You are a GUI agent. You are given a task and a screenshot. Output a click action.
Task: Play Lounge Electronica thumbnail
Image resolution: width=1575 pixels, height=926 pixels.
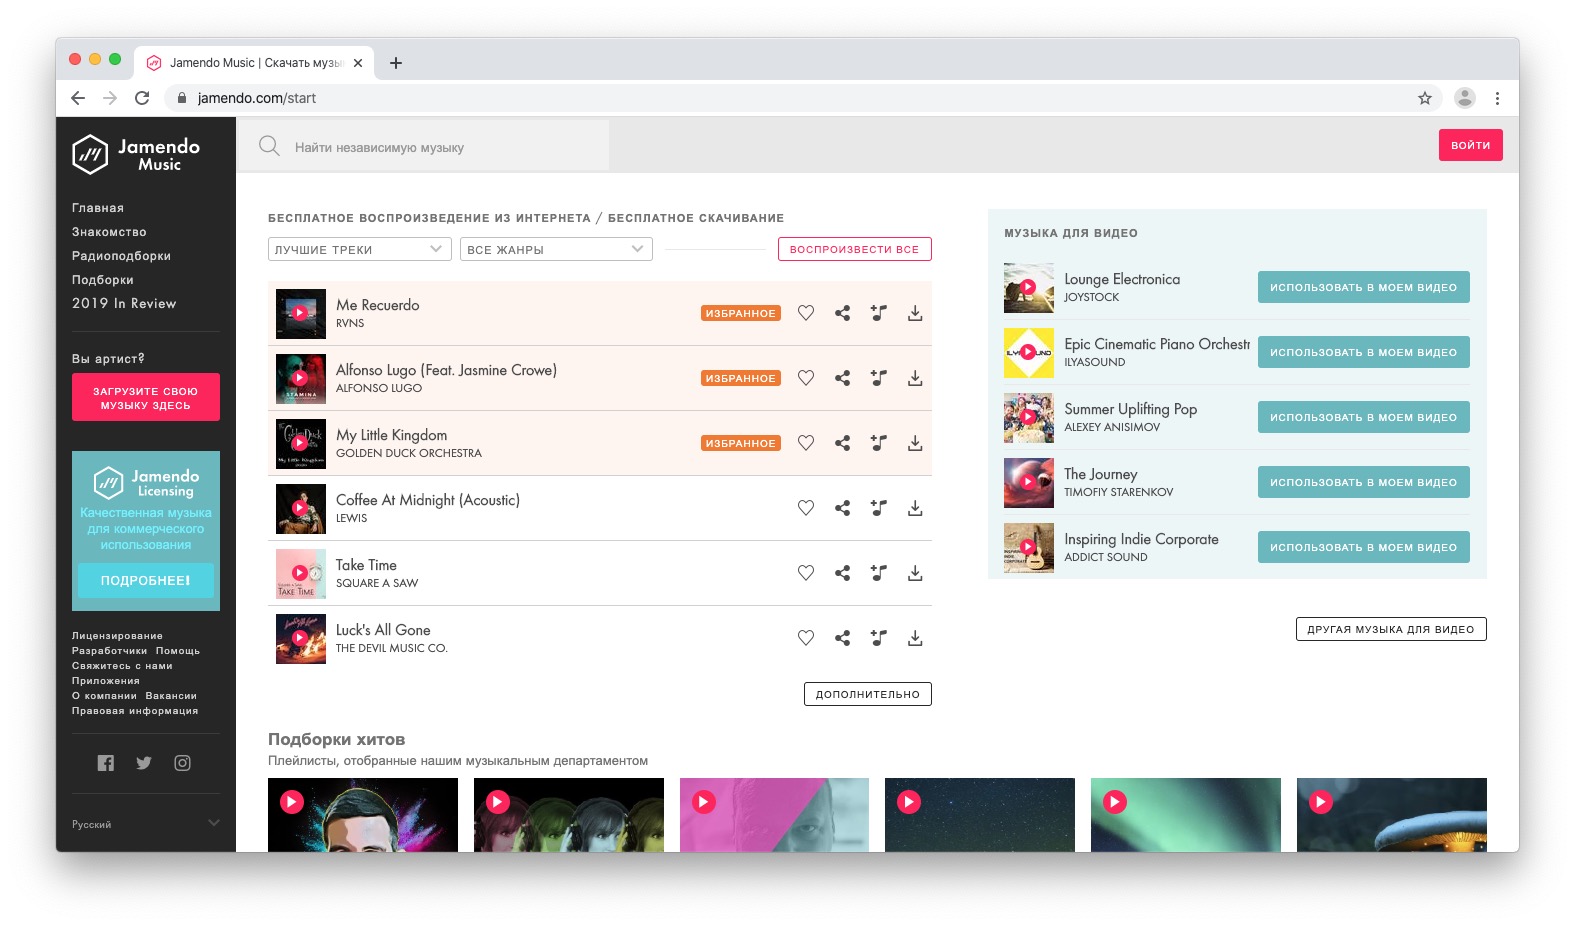pos(1028,287)
